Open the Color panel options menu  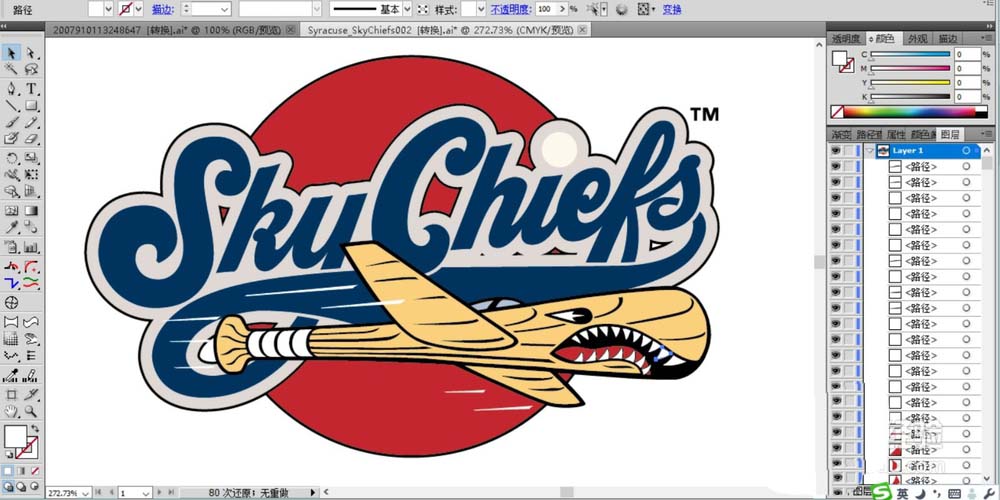point(986,39)
